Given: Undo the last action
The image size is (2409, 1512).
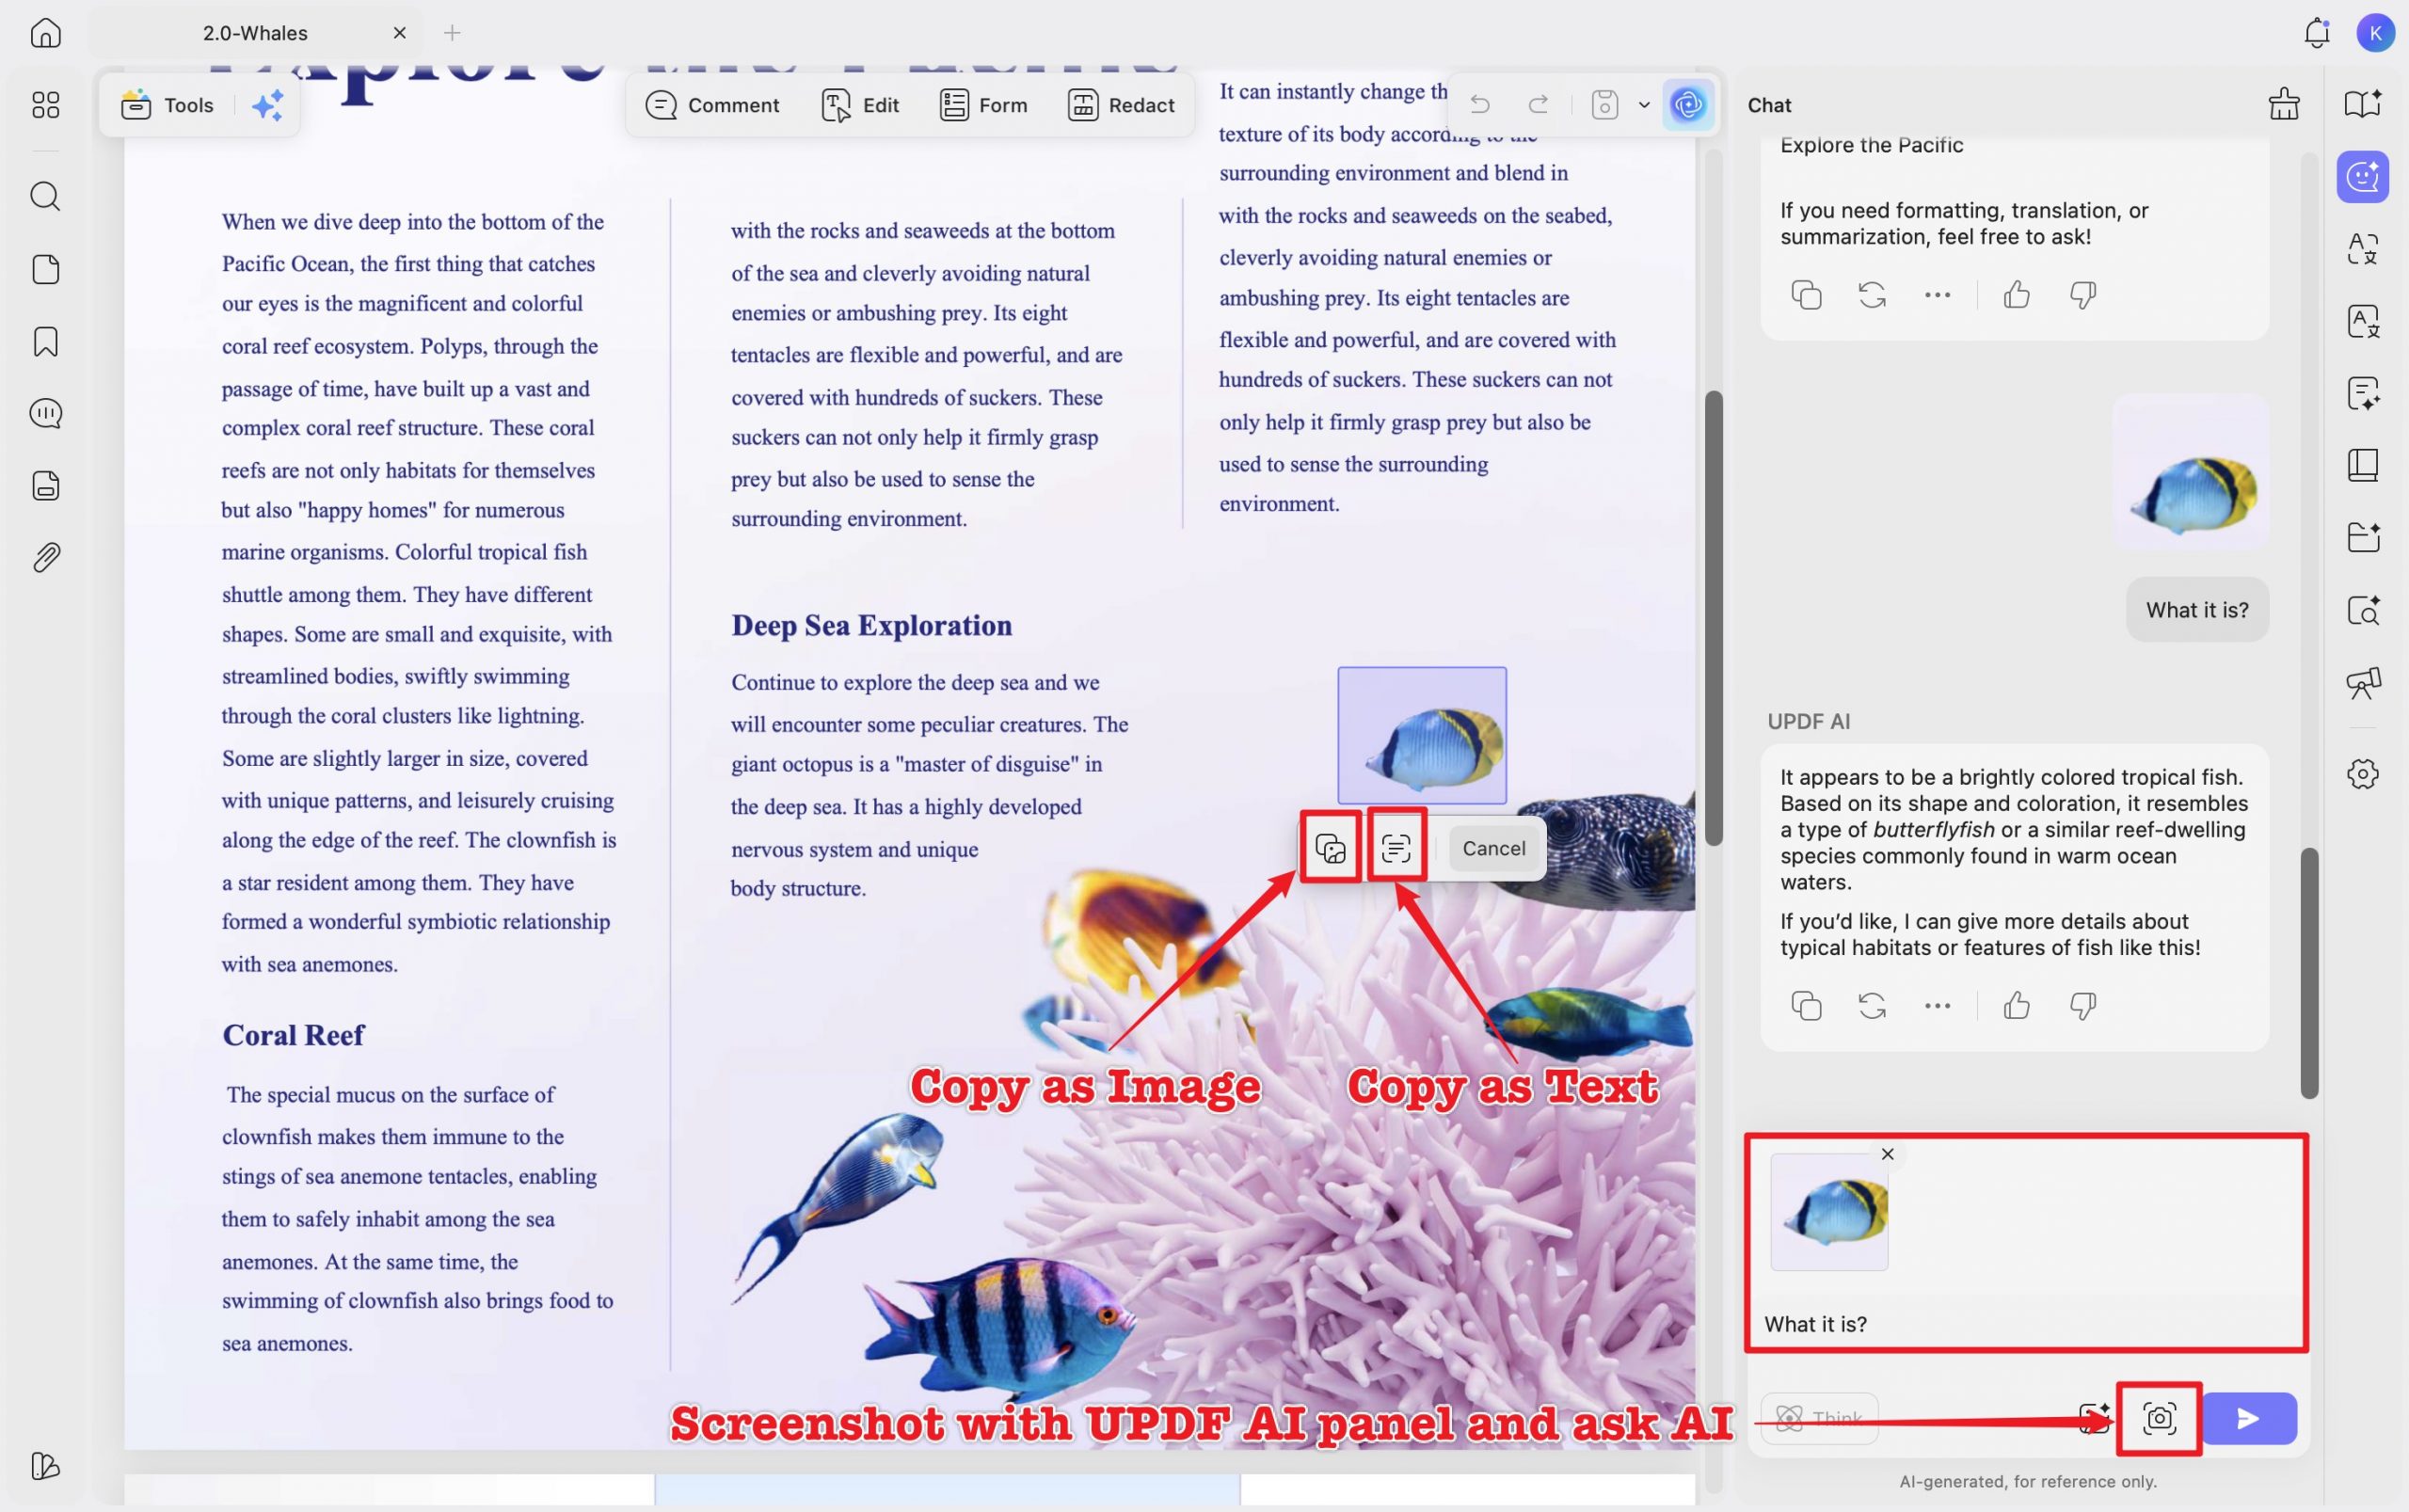Looking at the screenshot, I should click(x=1480, y=104).
